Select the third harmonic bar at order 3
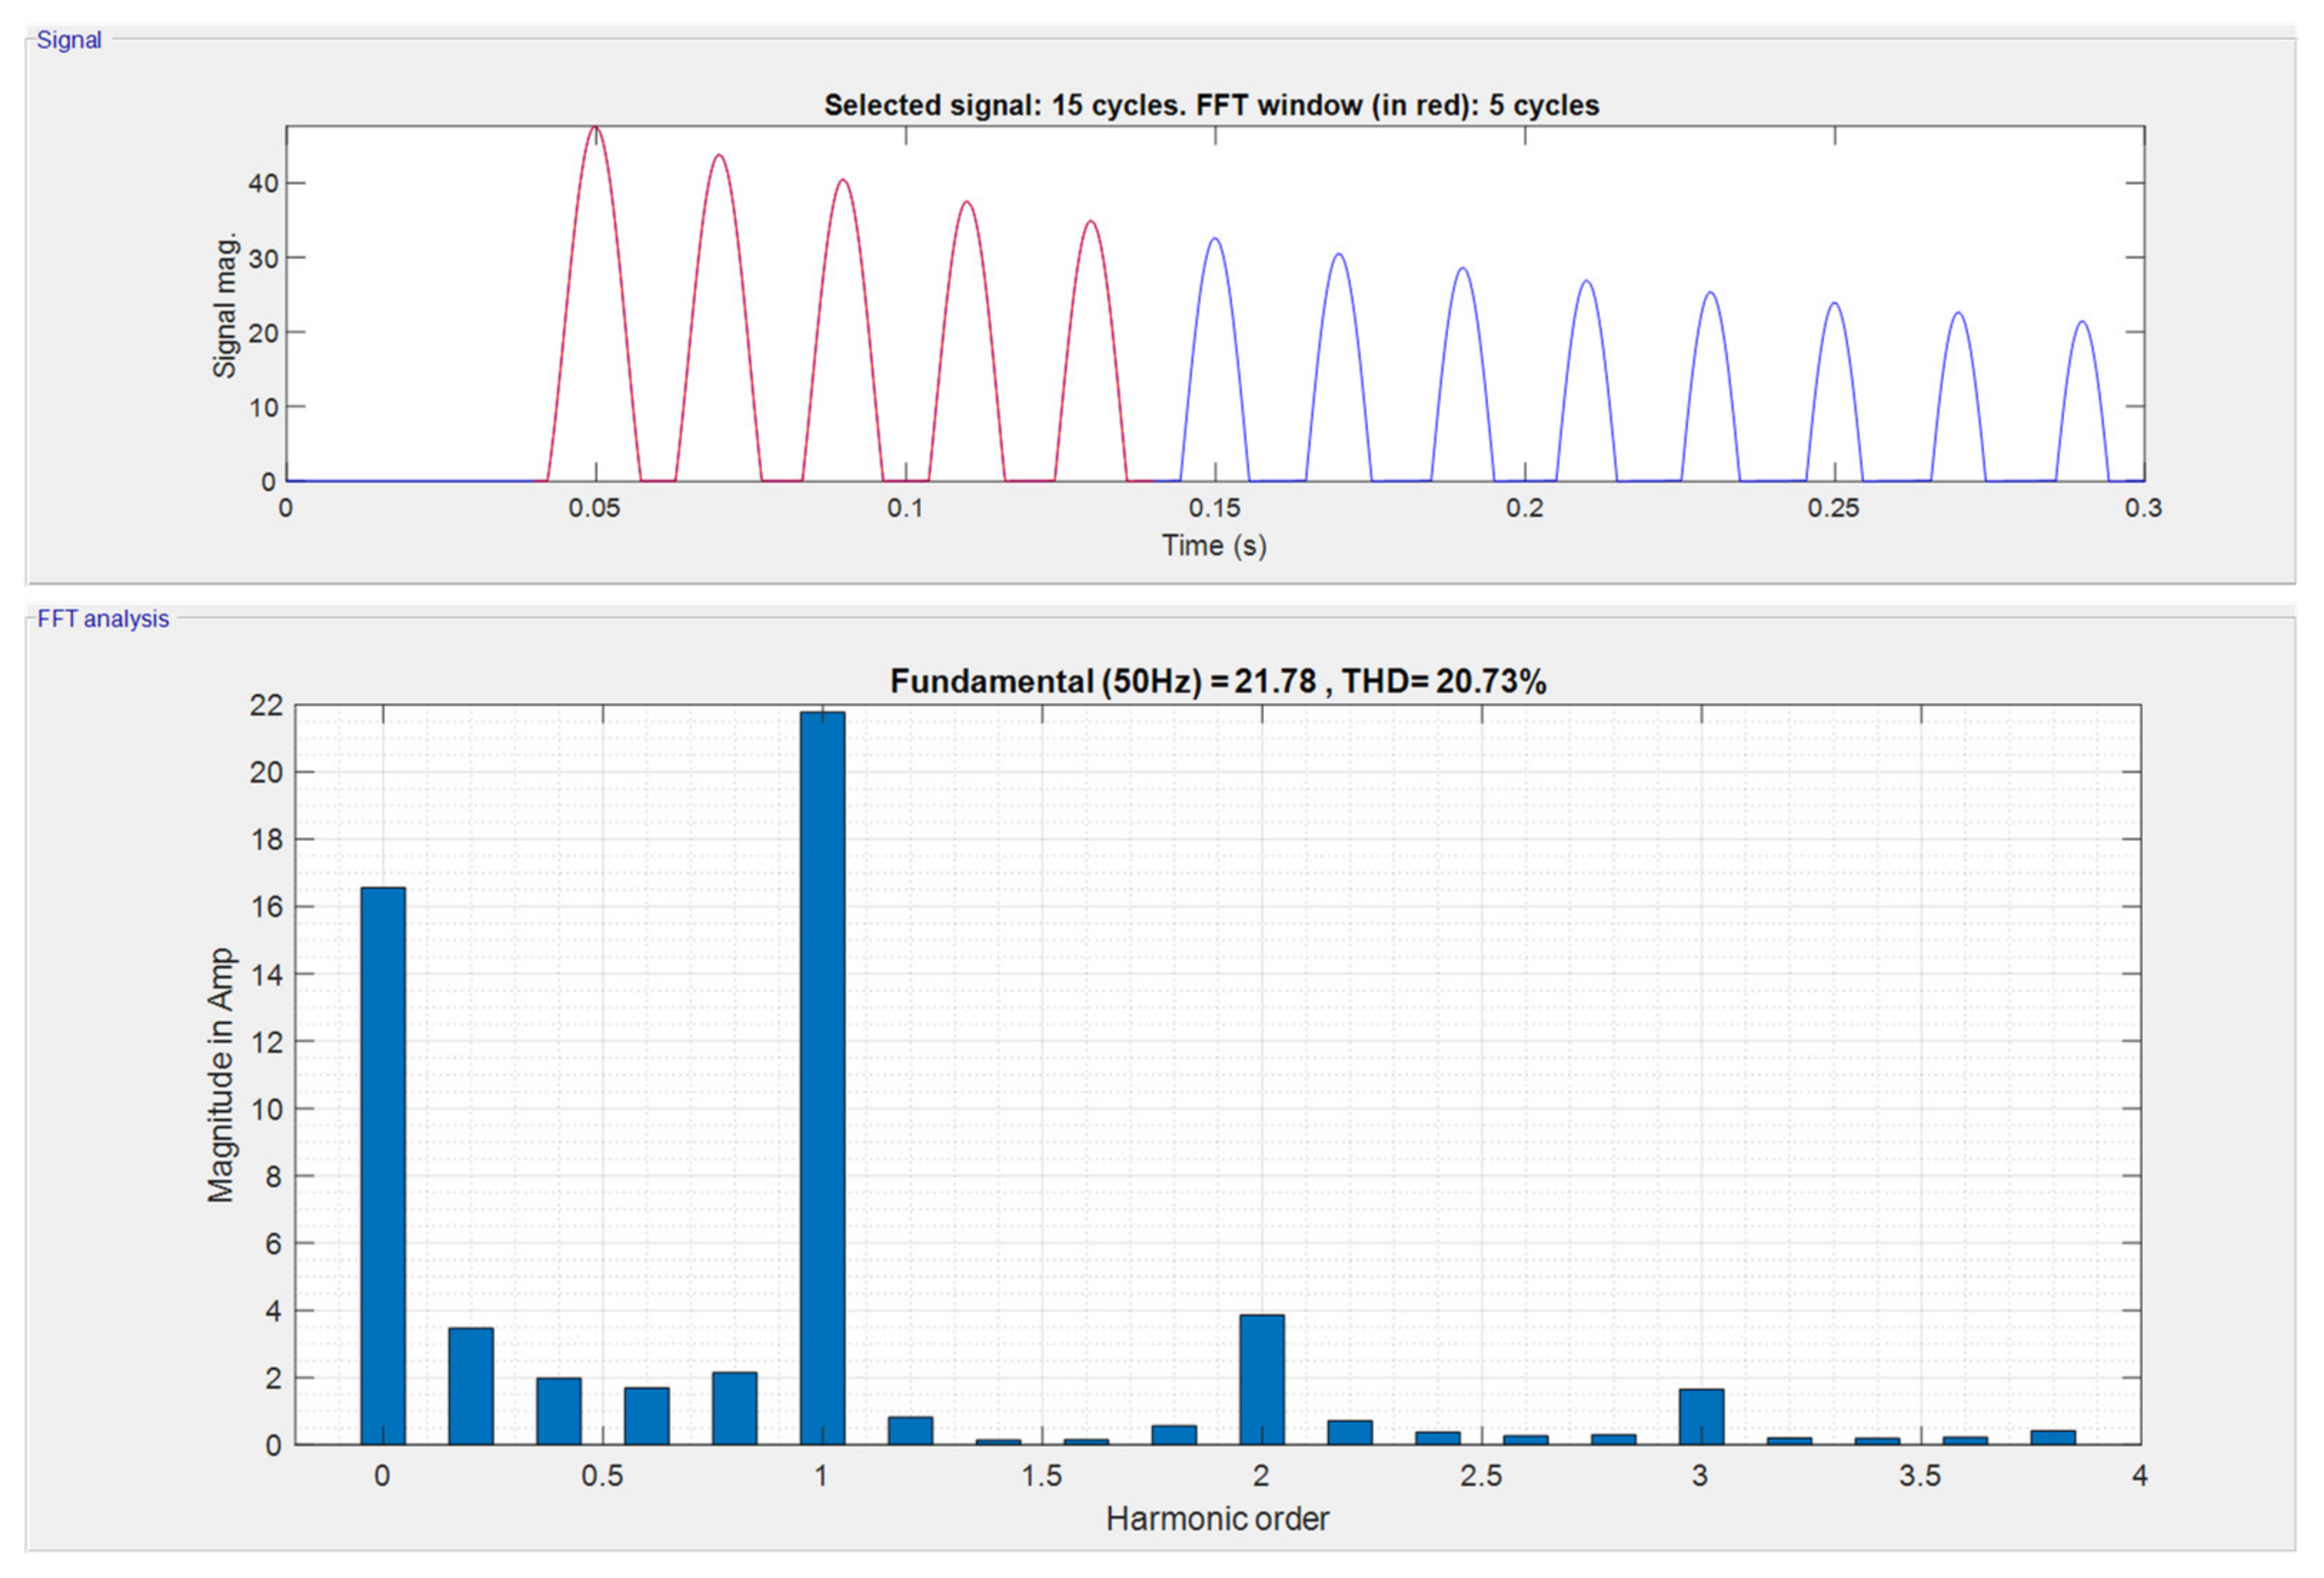The image size is (2324, 1578). coord(1701,1416)
